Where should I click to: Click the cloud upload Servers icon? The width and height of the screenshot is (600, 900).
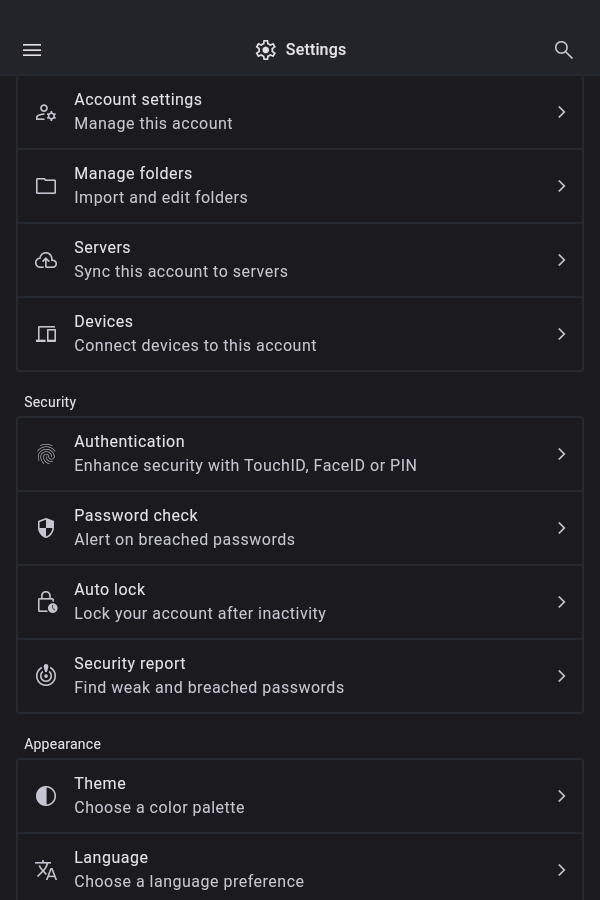[x=46, y=260]
